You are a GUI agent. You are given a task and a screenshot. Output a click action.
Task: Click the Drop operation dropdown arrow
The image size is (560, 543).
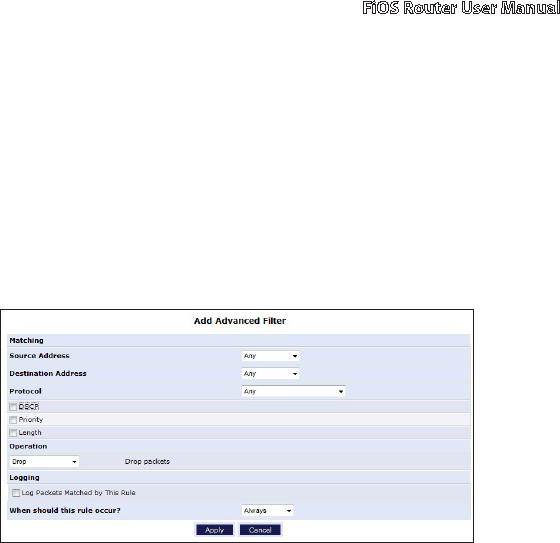[x=74, y=462]
